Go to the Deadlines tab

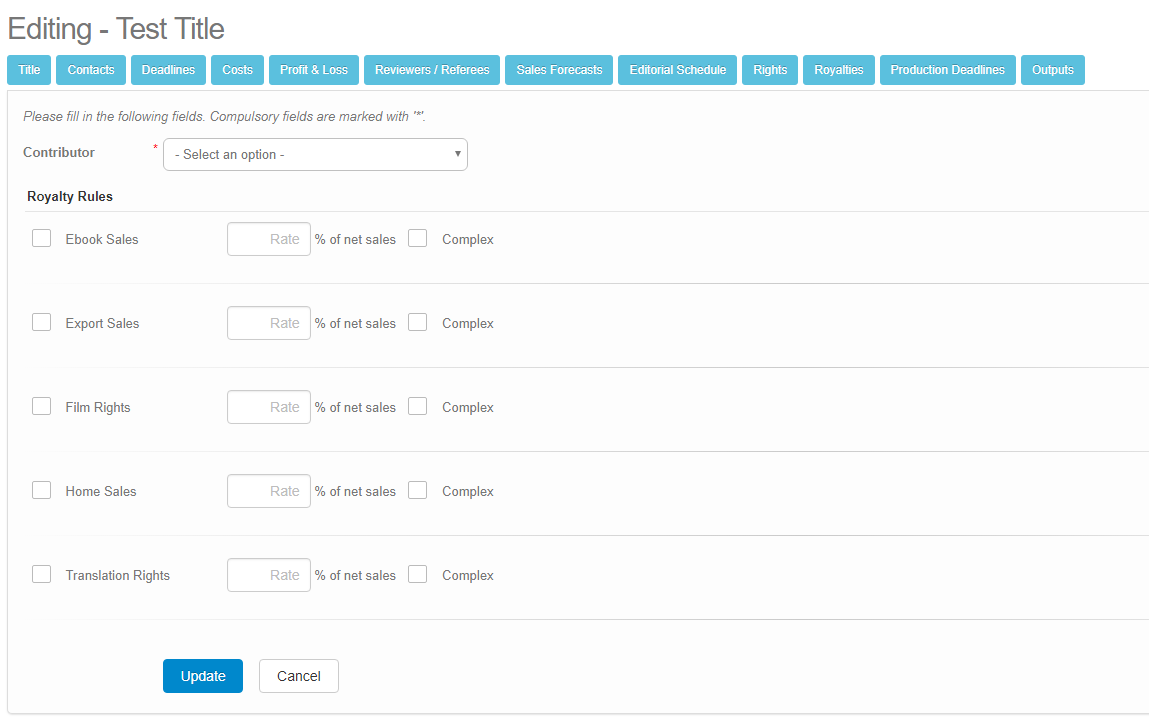click(x=169, y=70)
